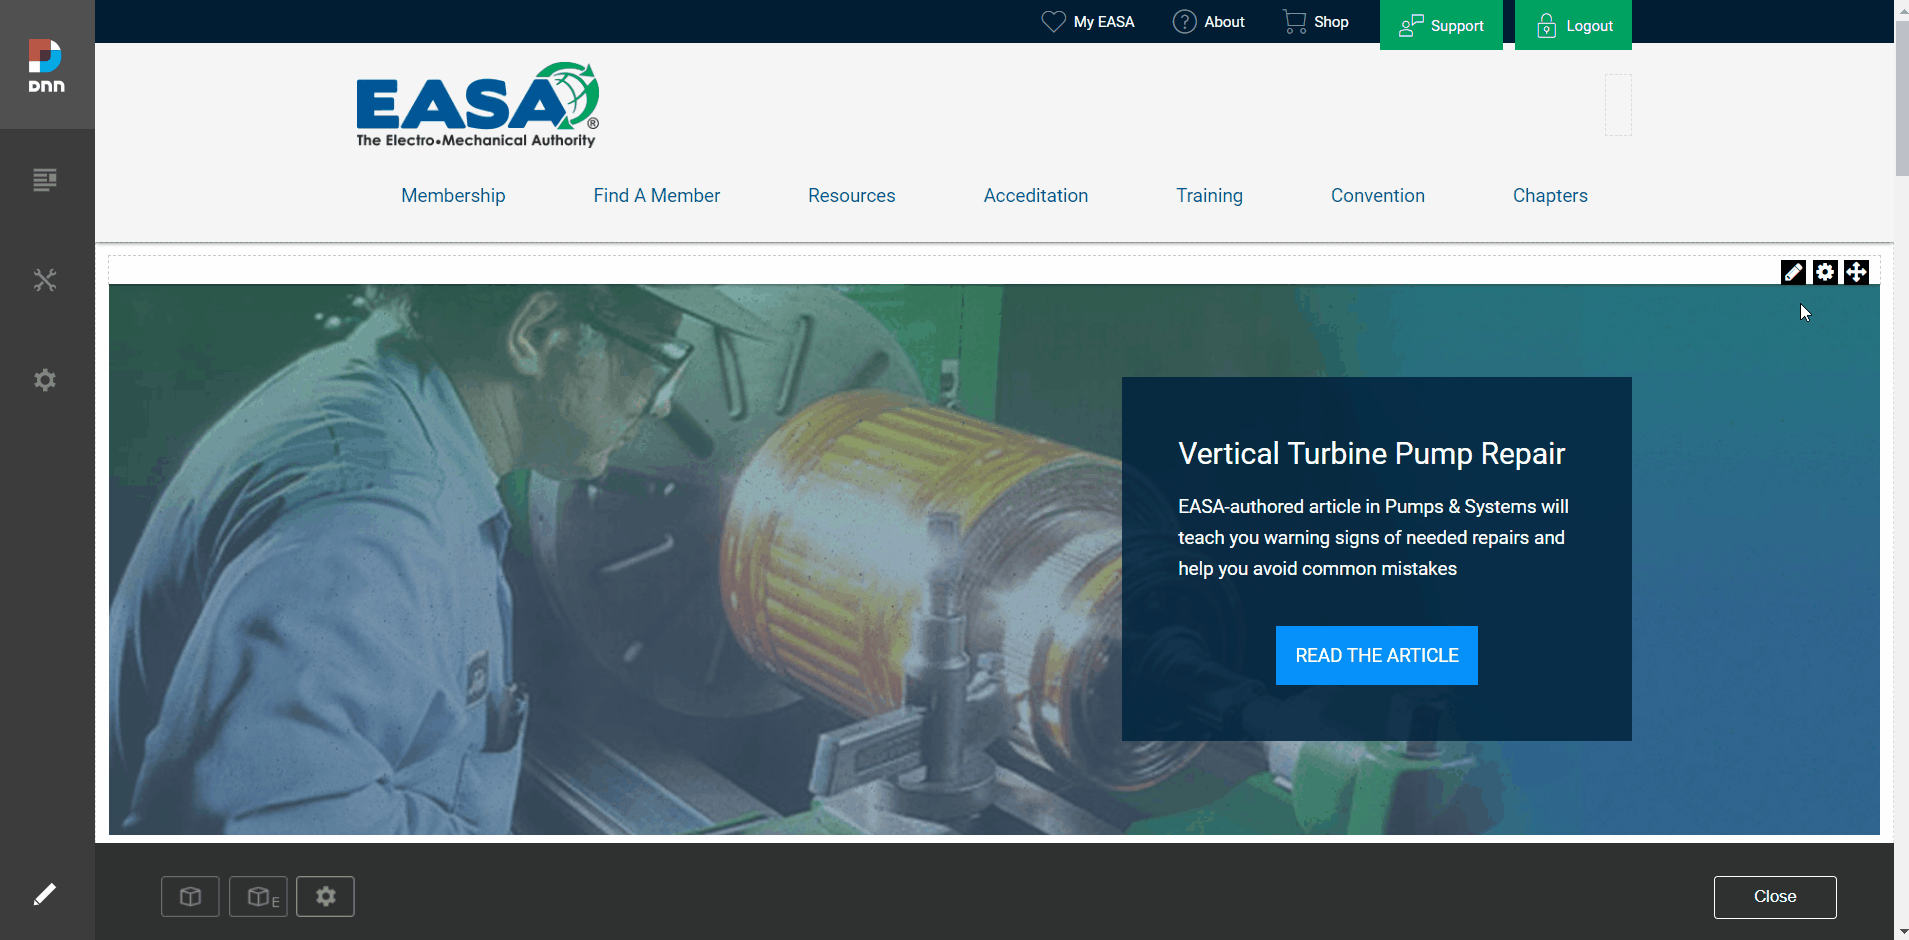Open the Training menu
The width and height of the screenshot is (1909, 940).
[x=1209, y=196]
